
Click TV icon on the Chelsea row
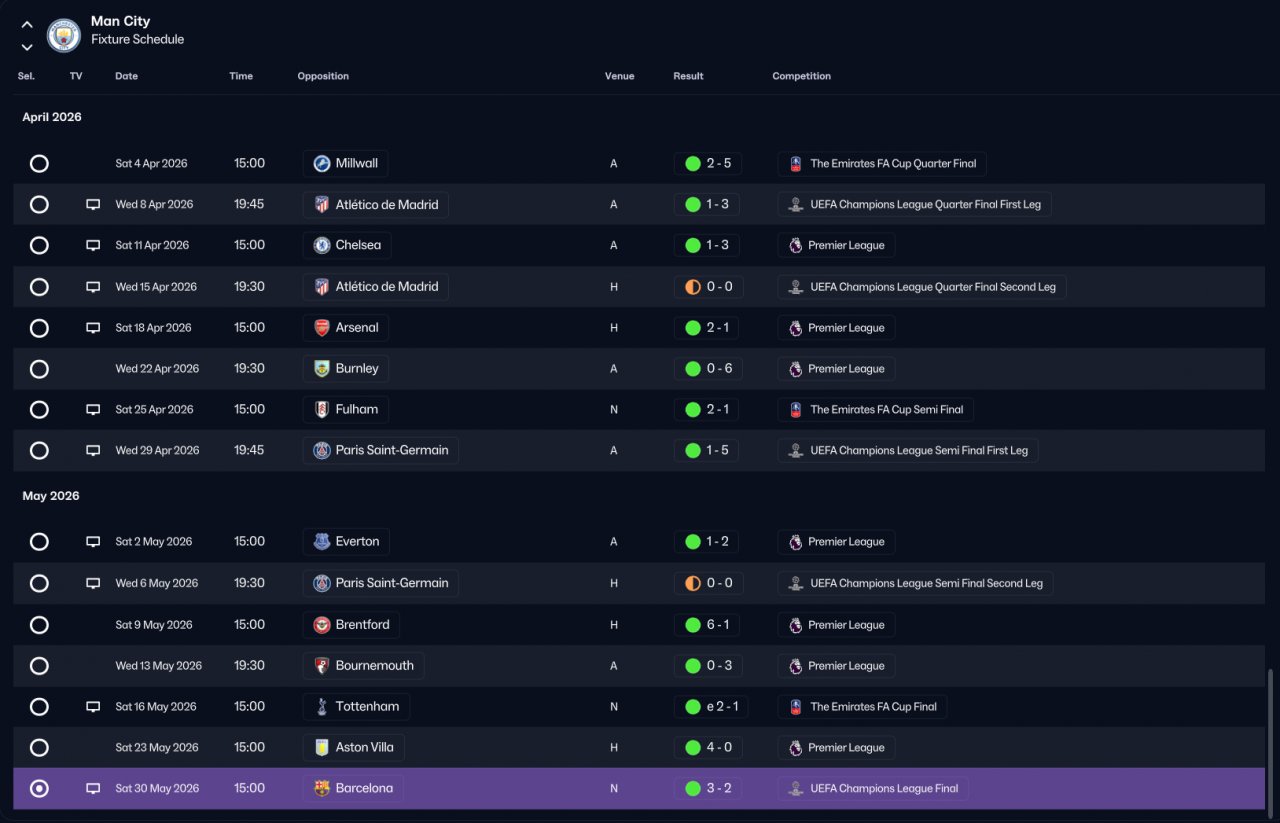[93, 246]
